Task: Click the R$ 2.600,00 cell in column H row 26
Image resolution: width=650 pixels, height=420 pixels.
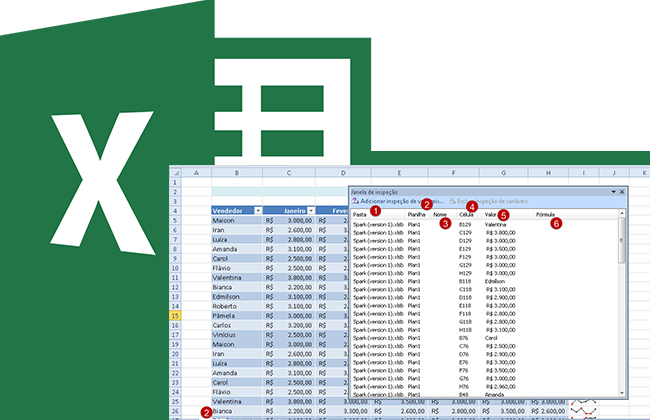Action: point(548,411)
